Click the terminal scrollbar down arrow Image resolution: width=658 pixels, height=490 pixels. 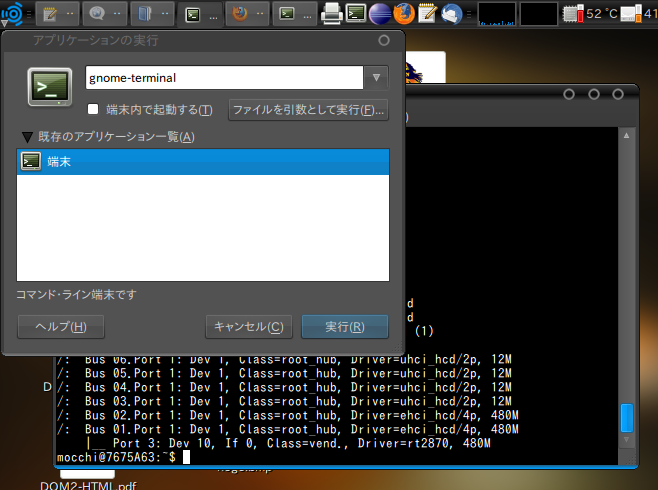(627, 440)
